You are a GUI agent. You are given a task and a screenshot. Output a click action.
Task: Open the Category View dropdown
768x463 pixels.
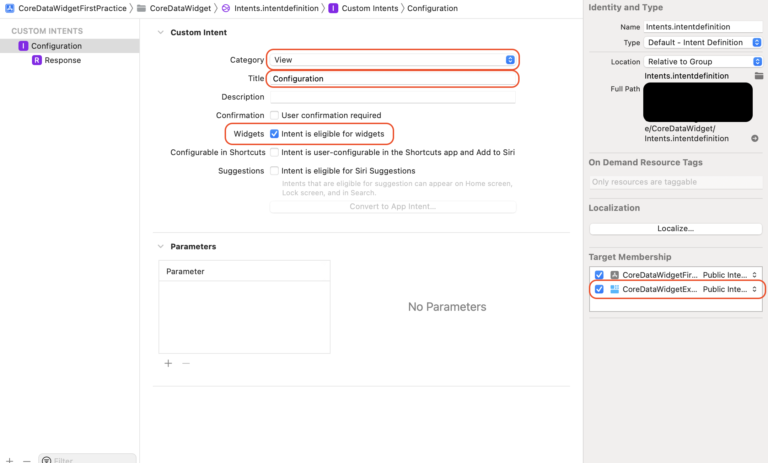click(x=393, y=59)
